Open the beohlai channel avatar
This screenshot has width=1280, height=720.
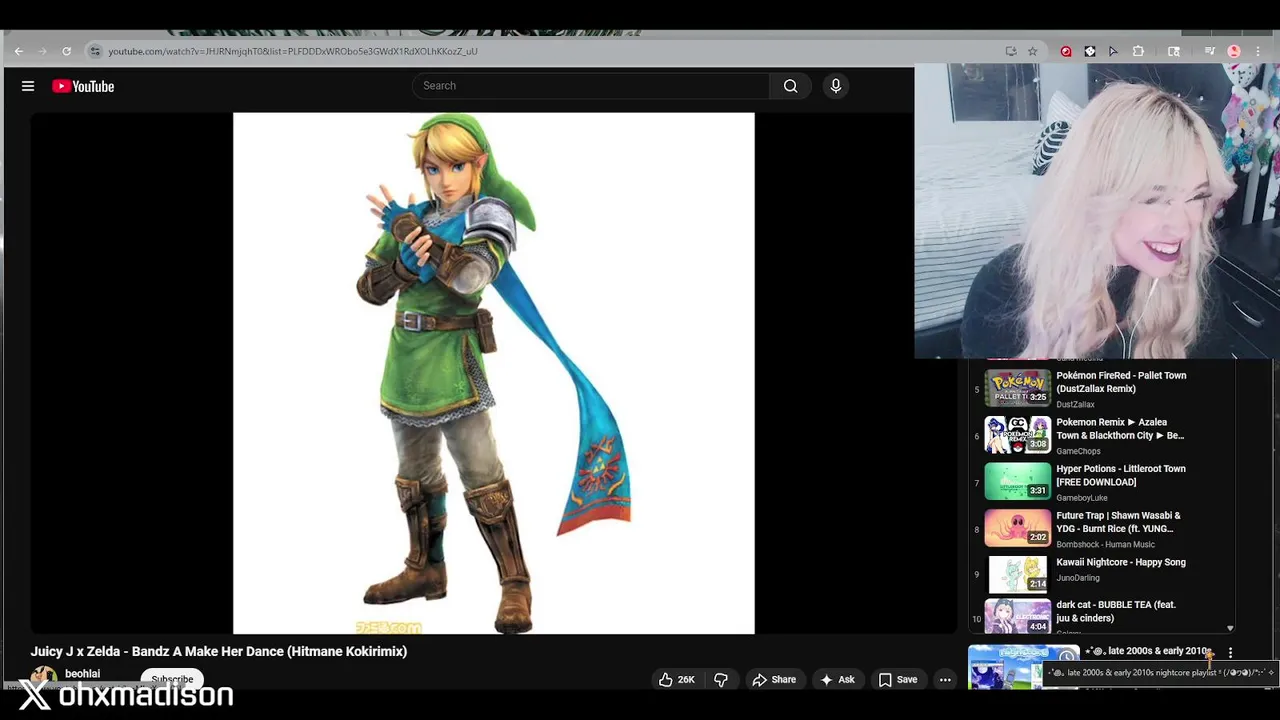[44, 677]
